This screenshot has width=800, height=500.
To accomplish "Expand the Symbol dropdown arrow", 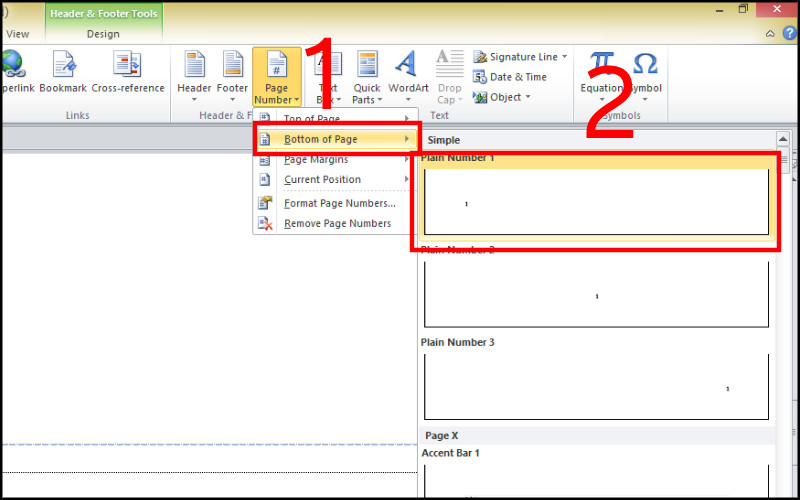I will (645, 100).
